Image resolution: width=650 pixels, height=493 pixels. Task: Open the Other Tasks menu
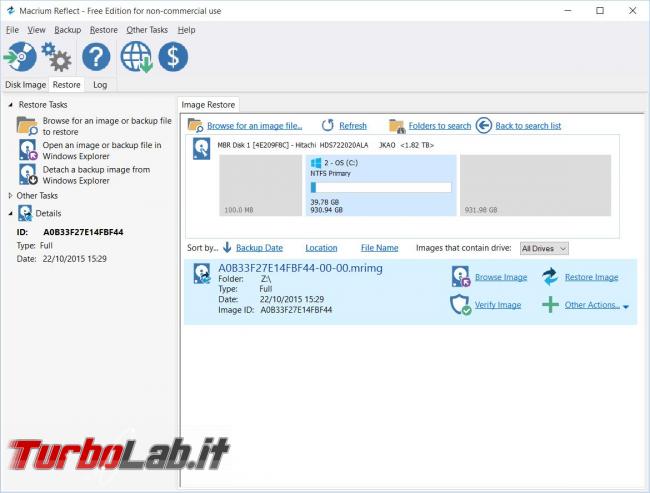pyautogui.click(x=147, y=30)
